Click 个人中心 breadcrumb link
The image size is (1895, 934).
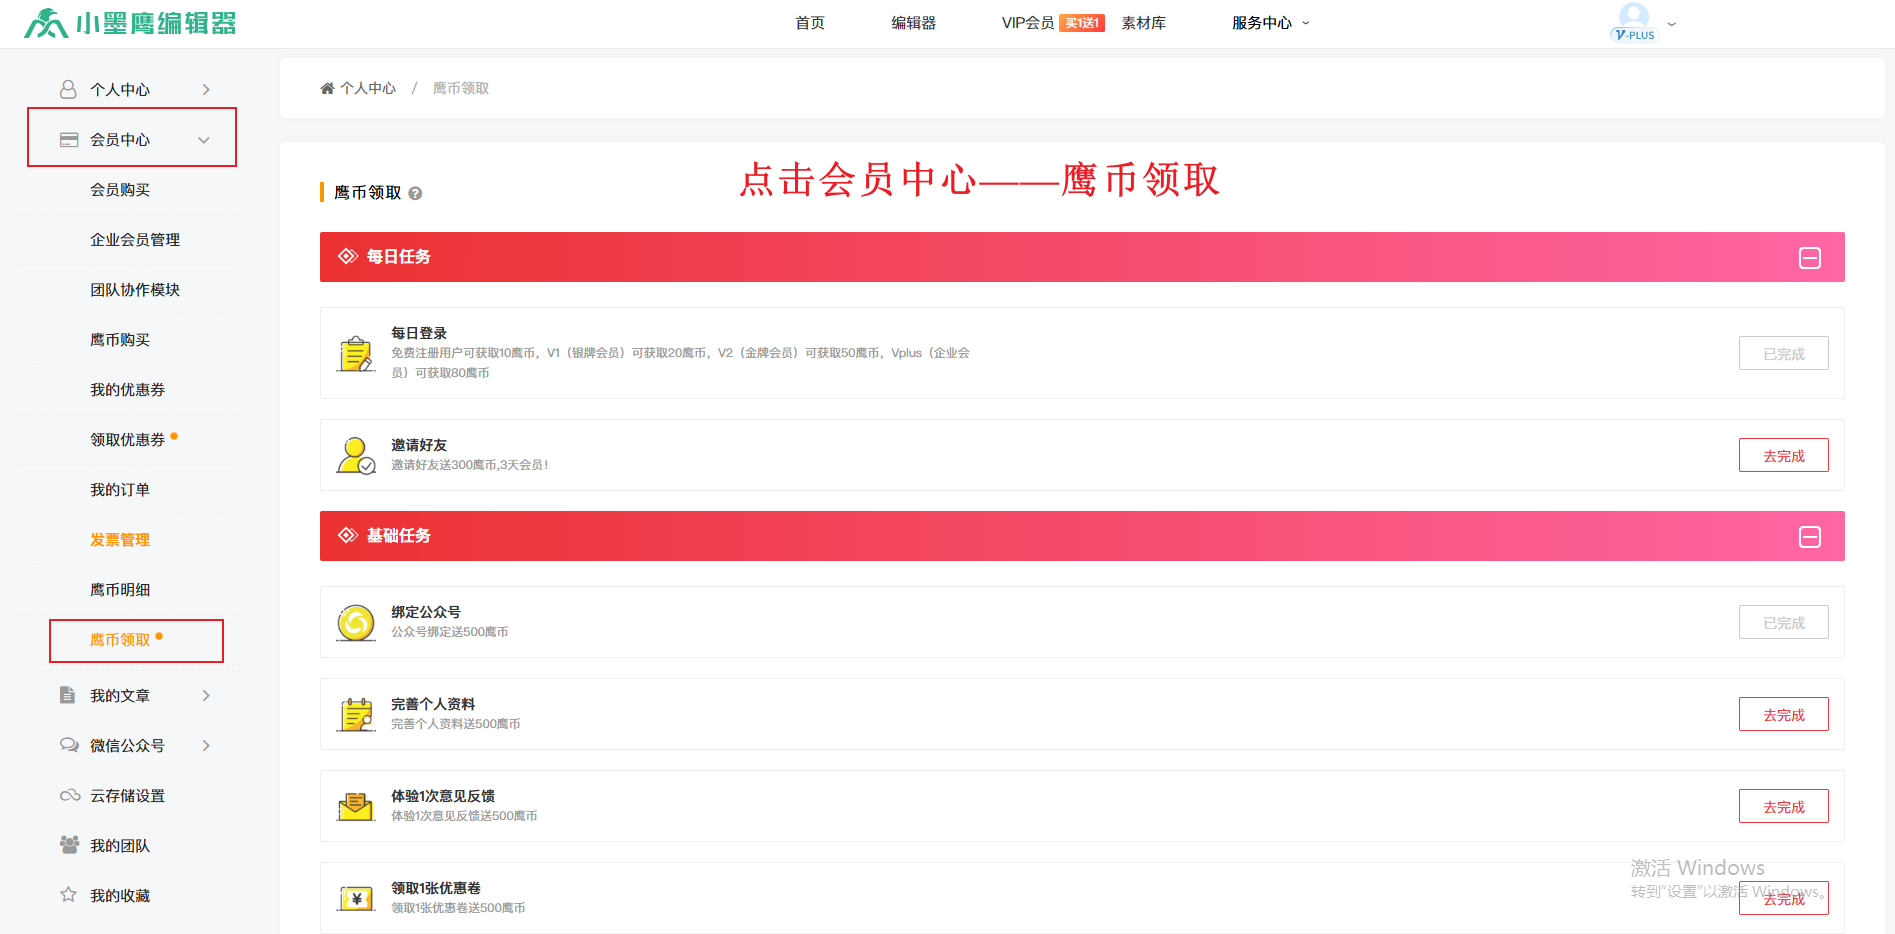point(368,88)
